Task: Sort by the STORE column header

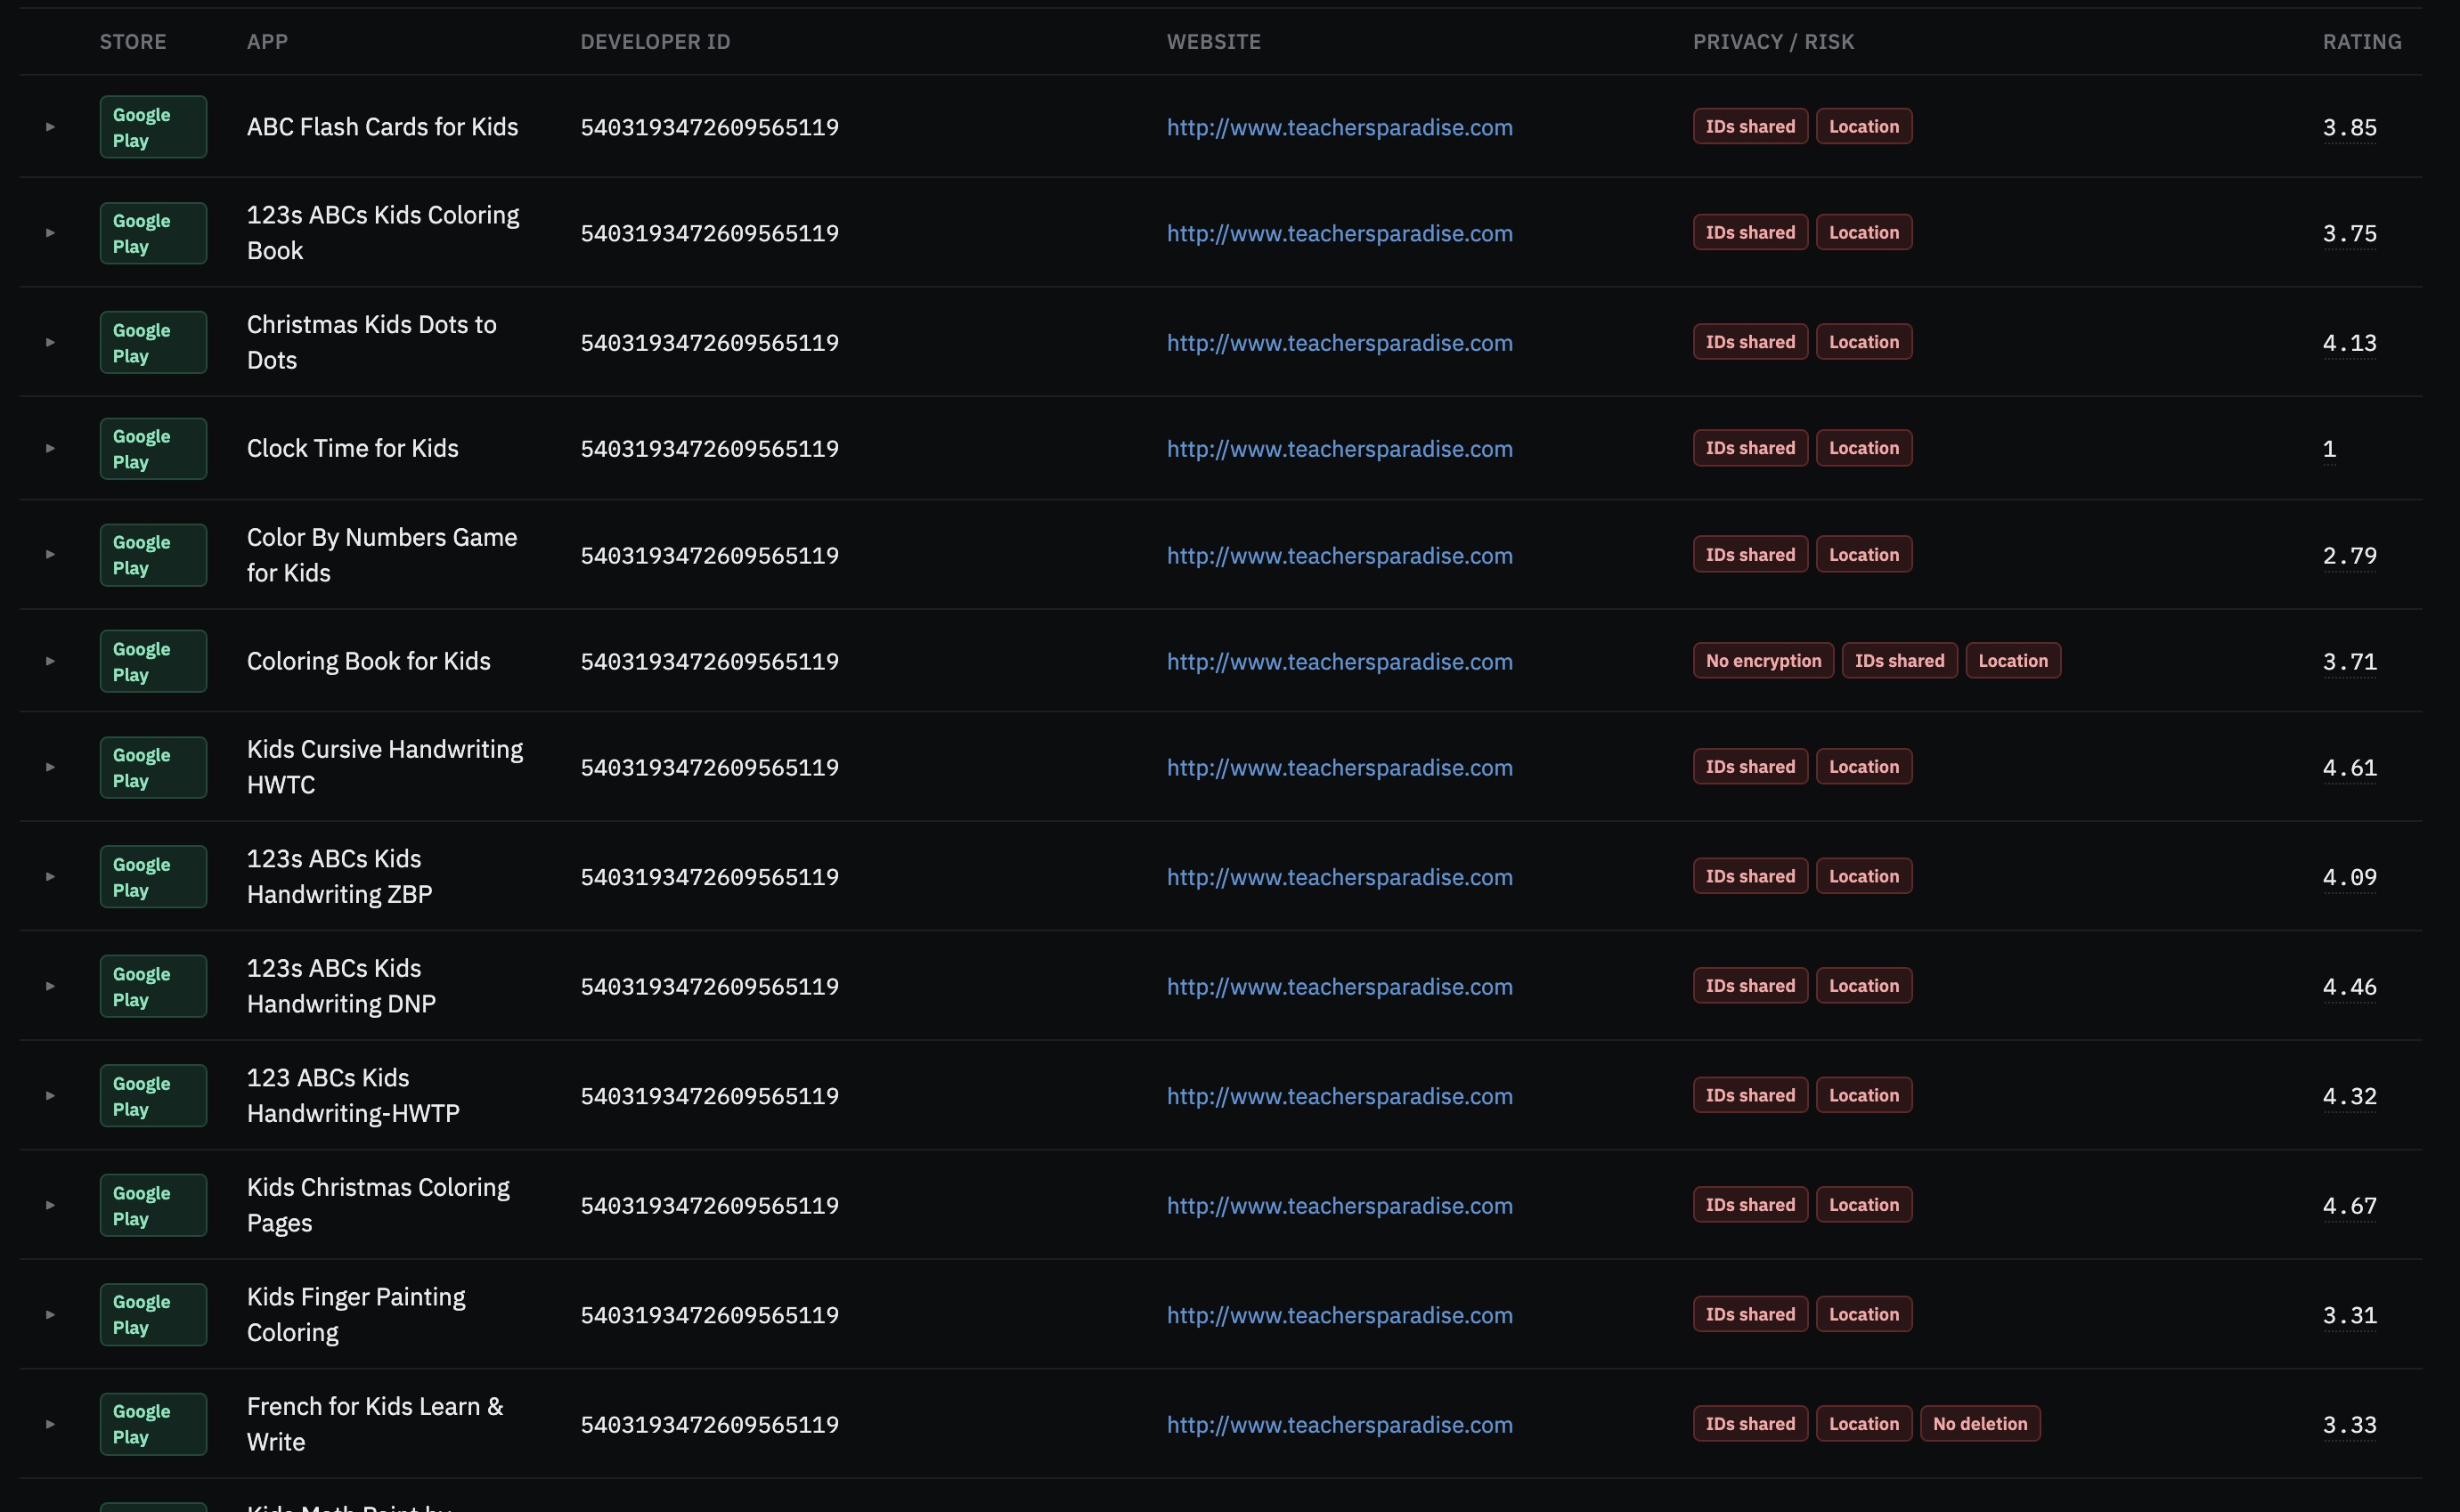Action: 133,42
